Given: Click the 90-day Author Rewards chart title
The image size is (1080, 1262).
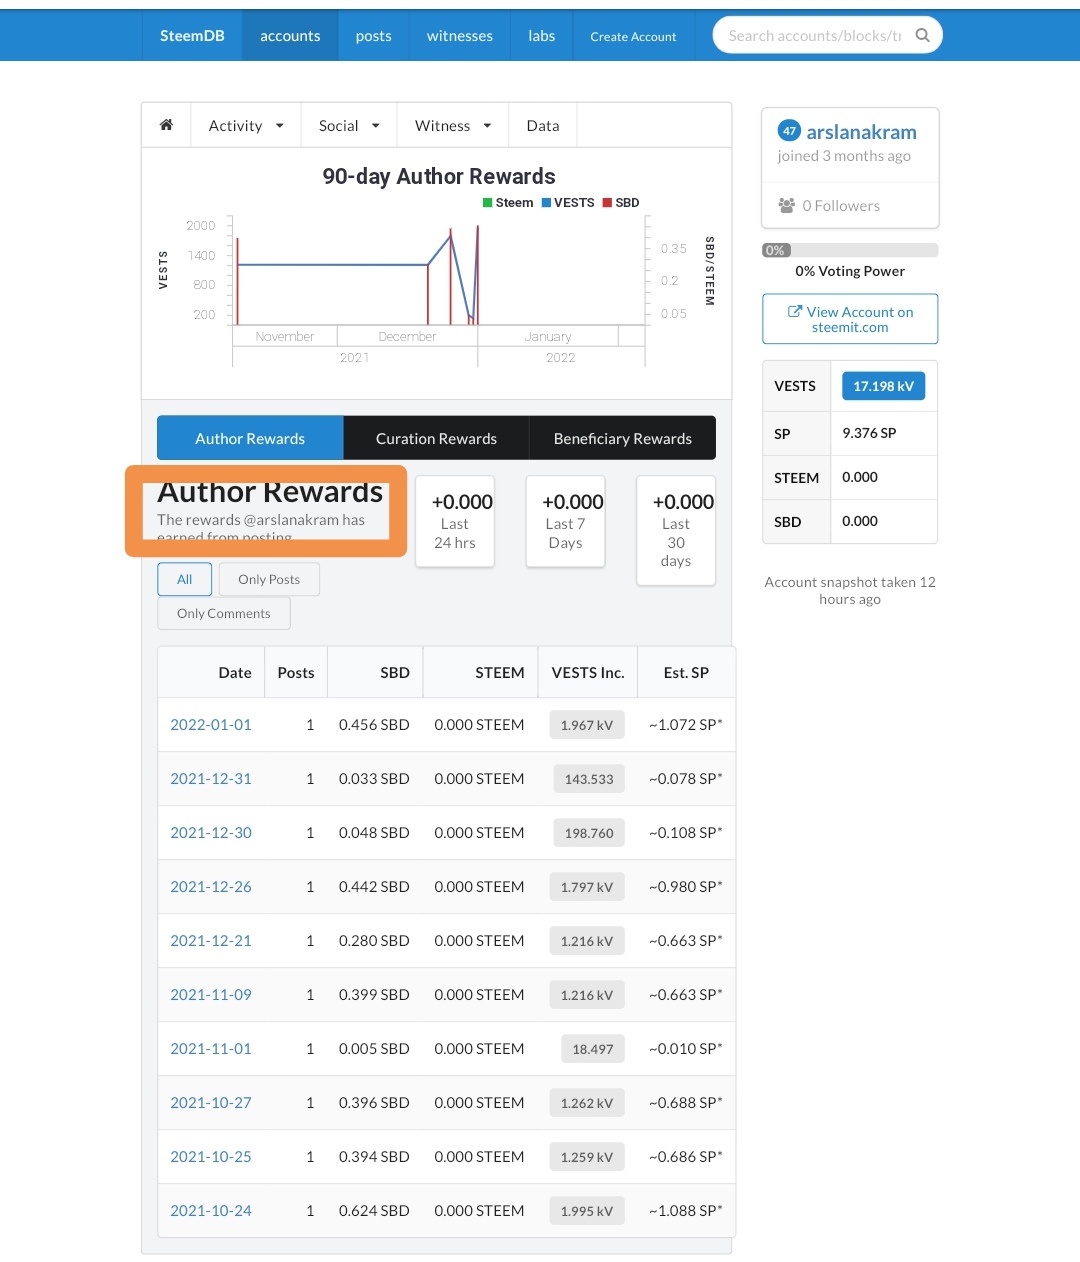Looking at the screenshot, I should click(438, 176).
